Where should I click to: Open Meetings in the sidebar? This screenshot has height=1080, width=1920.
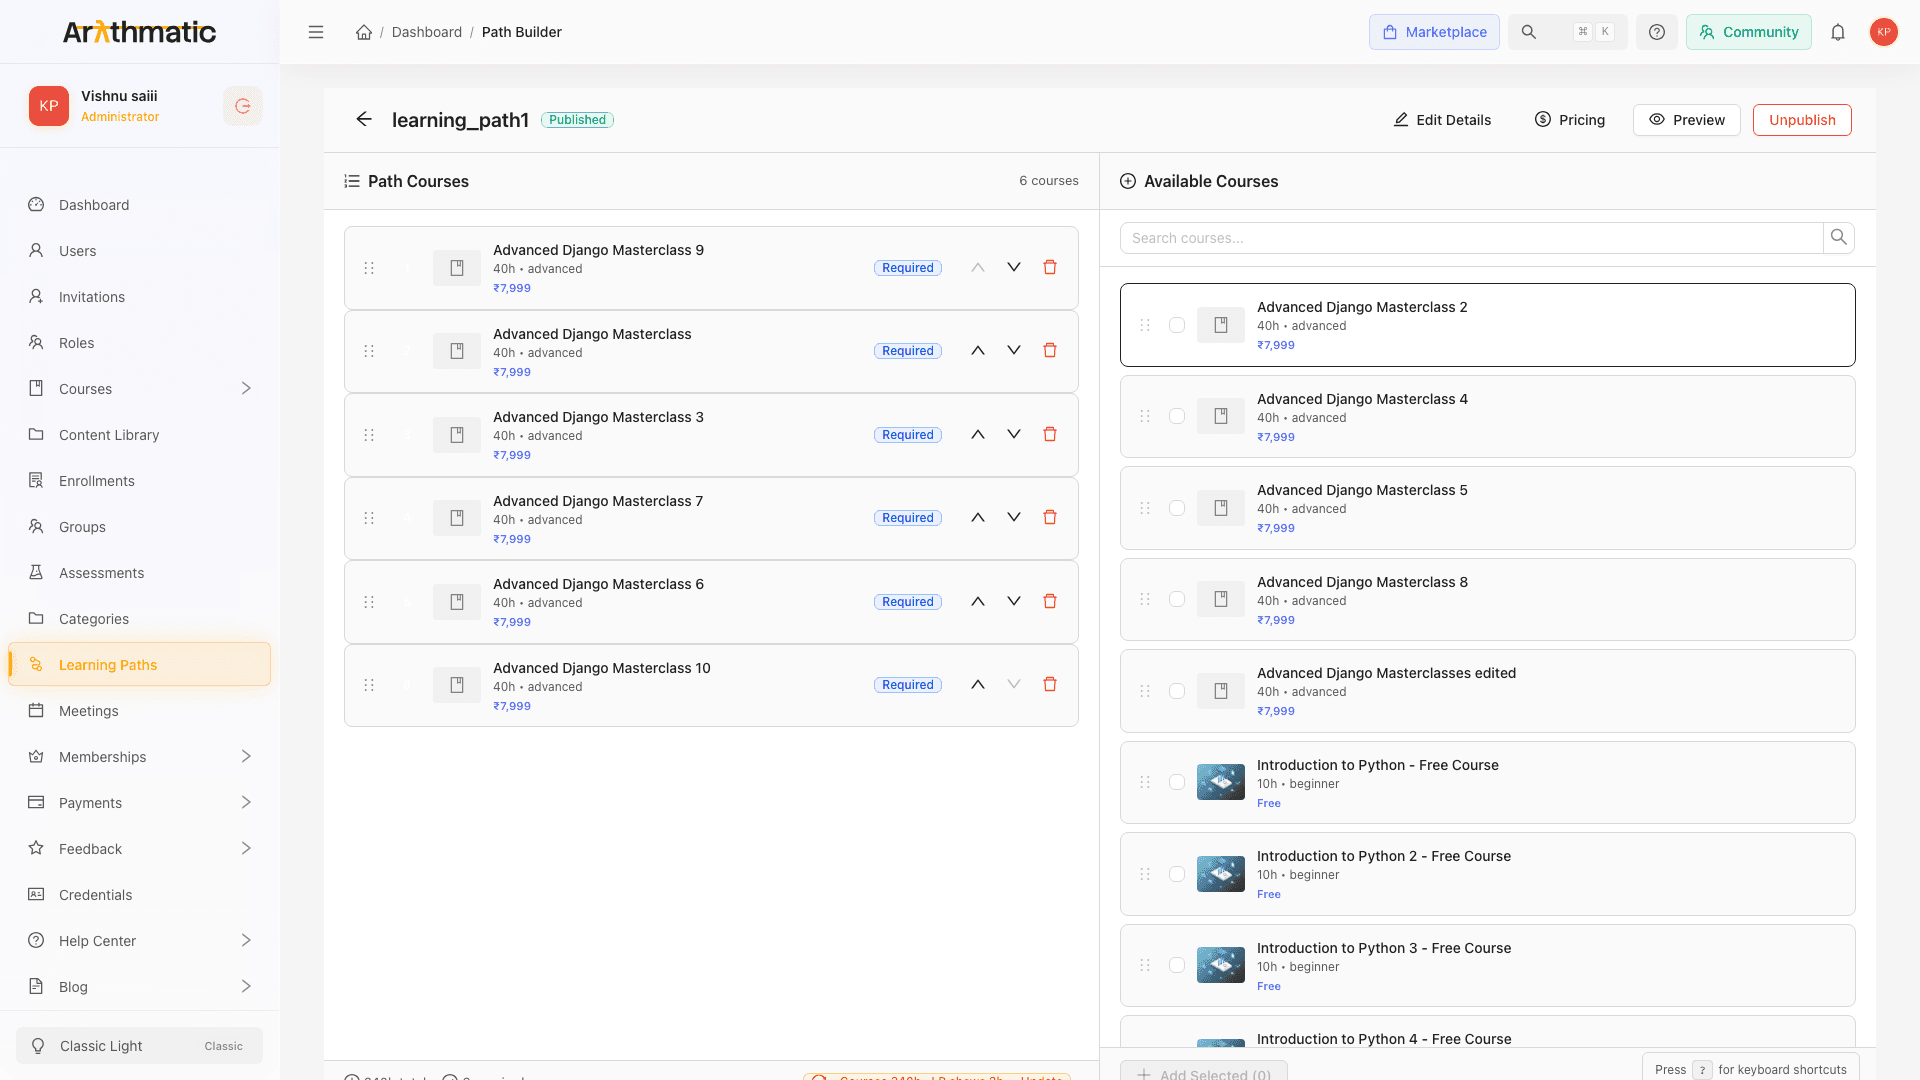point(139,711)
